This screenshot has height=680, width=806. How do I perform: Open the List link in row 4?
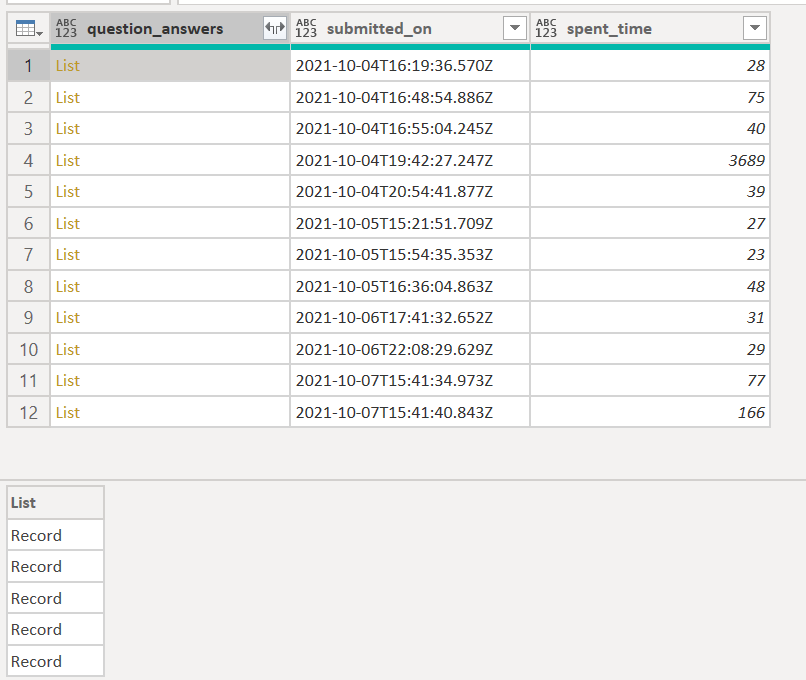tap(68, 161)
